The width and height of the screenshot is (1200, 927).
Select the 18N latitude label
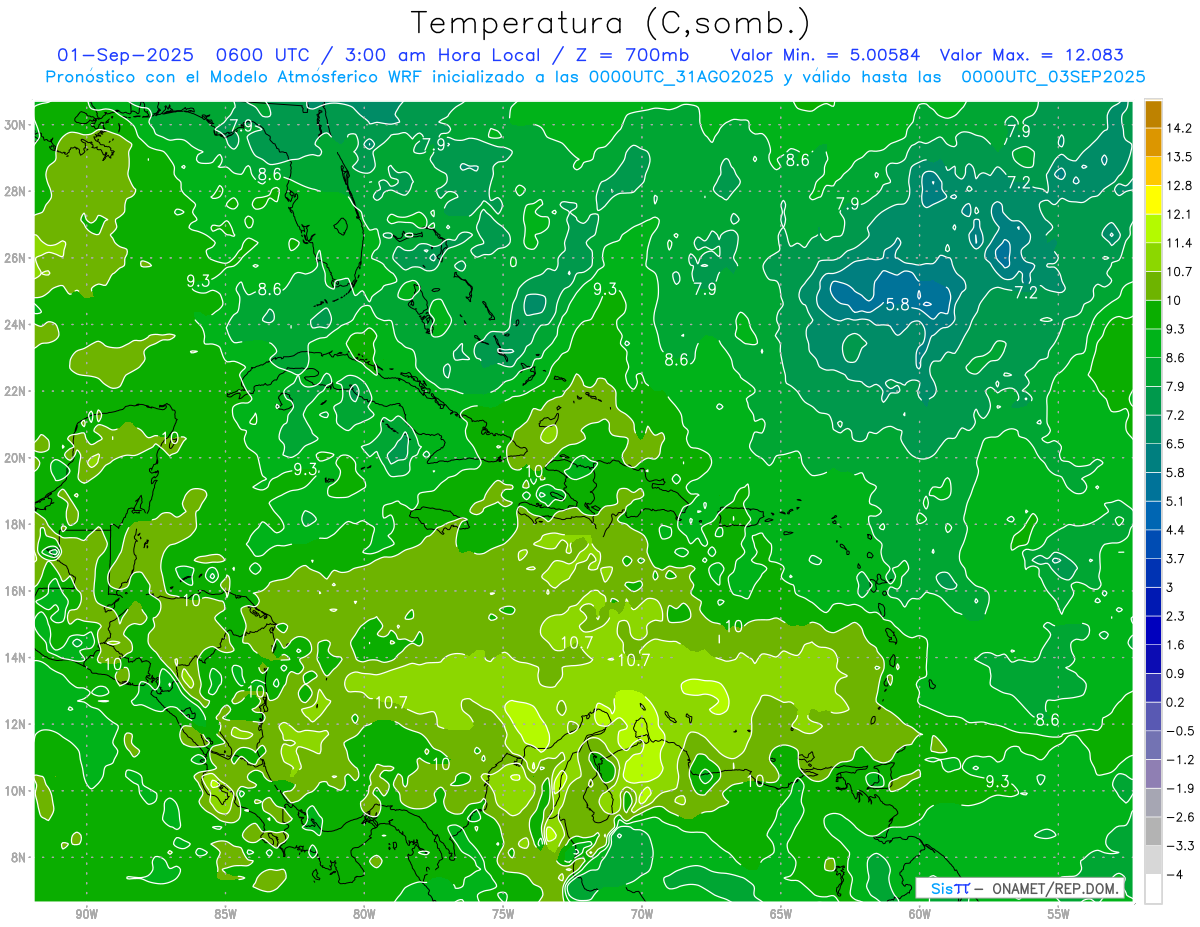point(16,524)
